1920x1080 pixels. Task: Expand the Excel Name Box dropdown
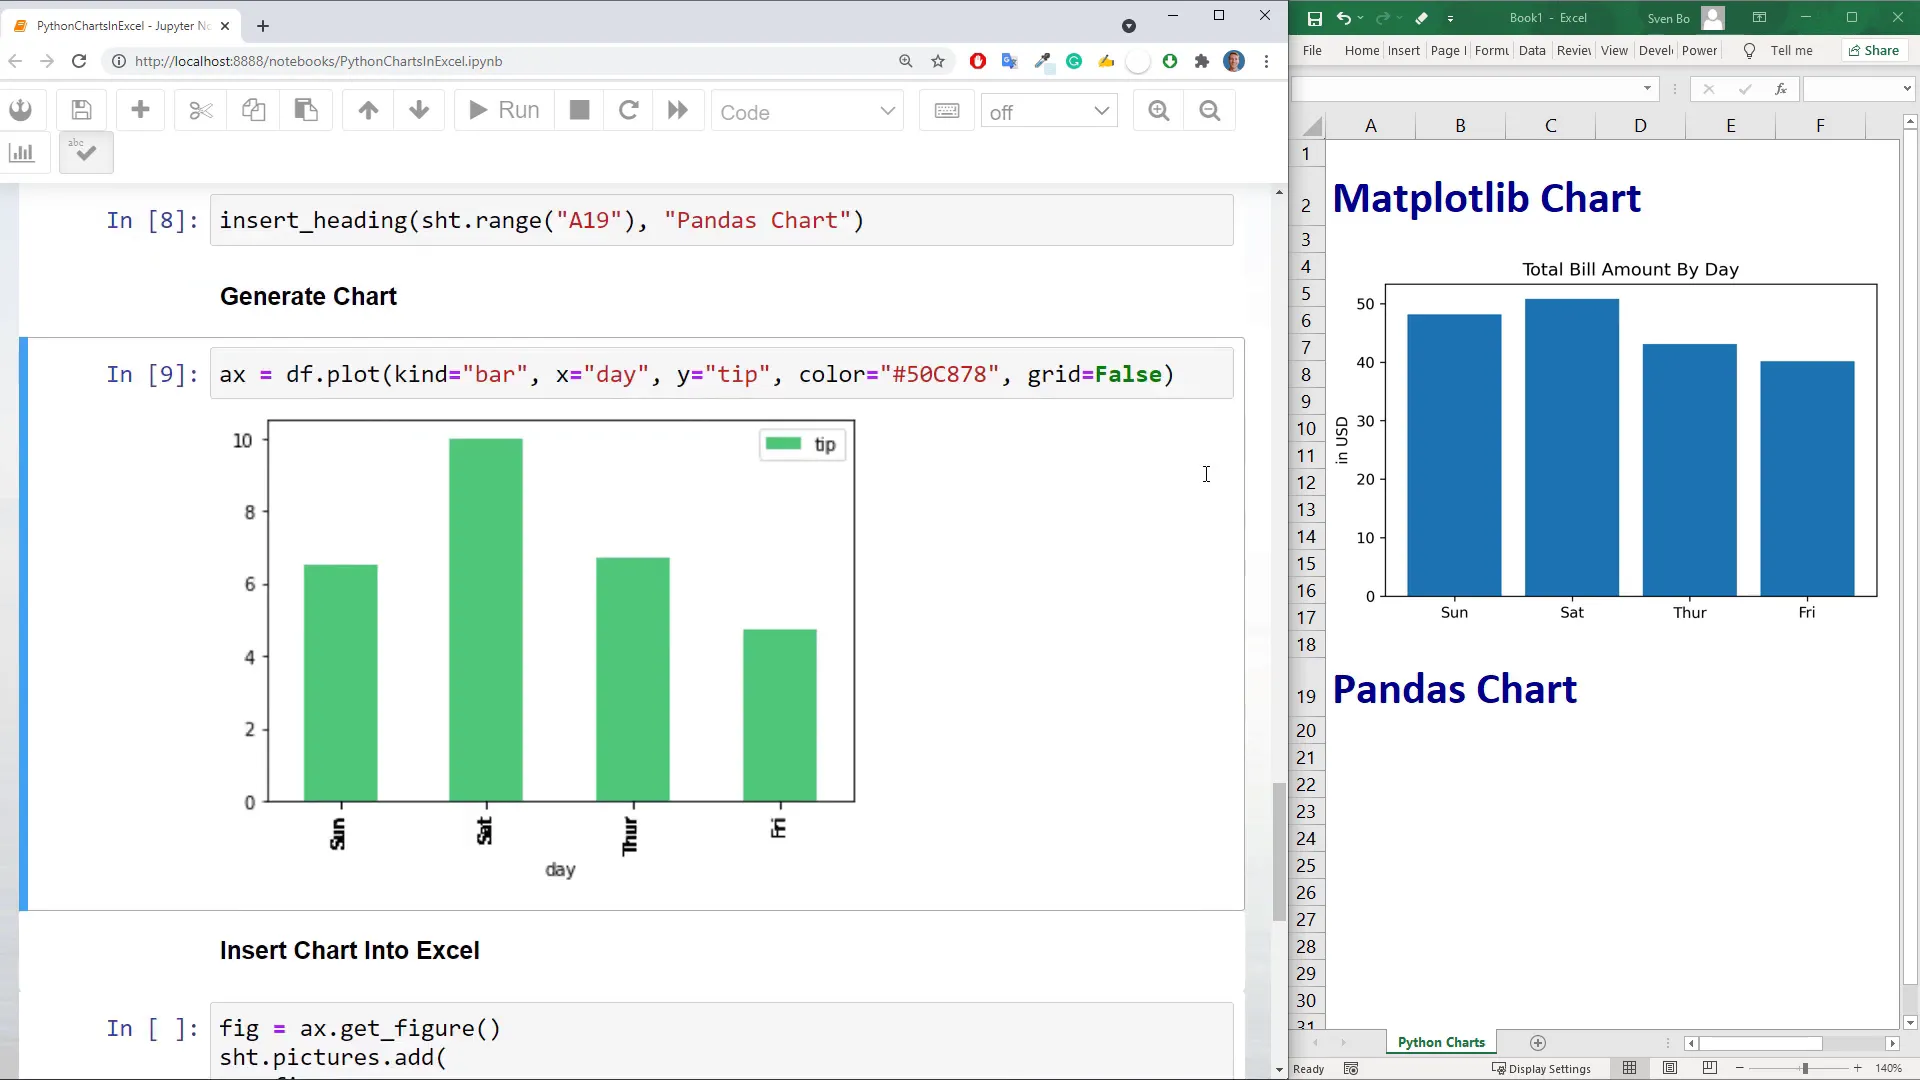[1647, 89]
